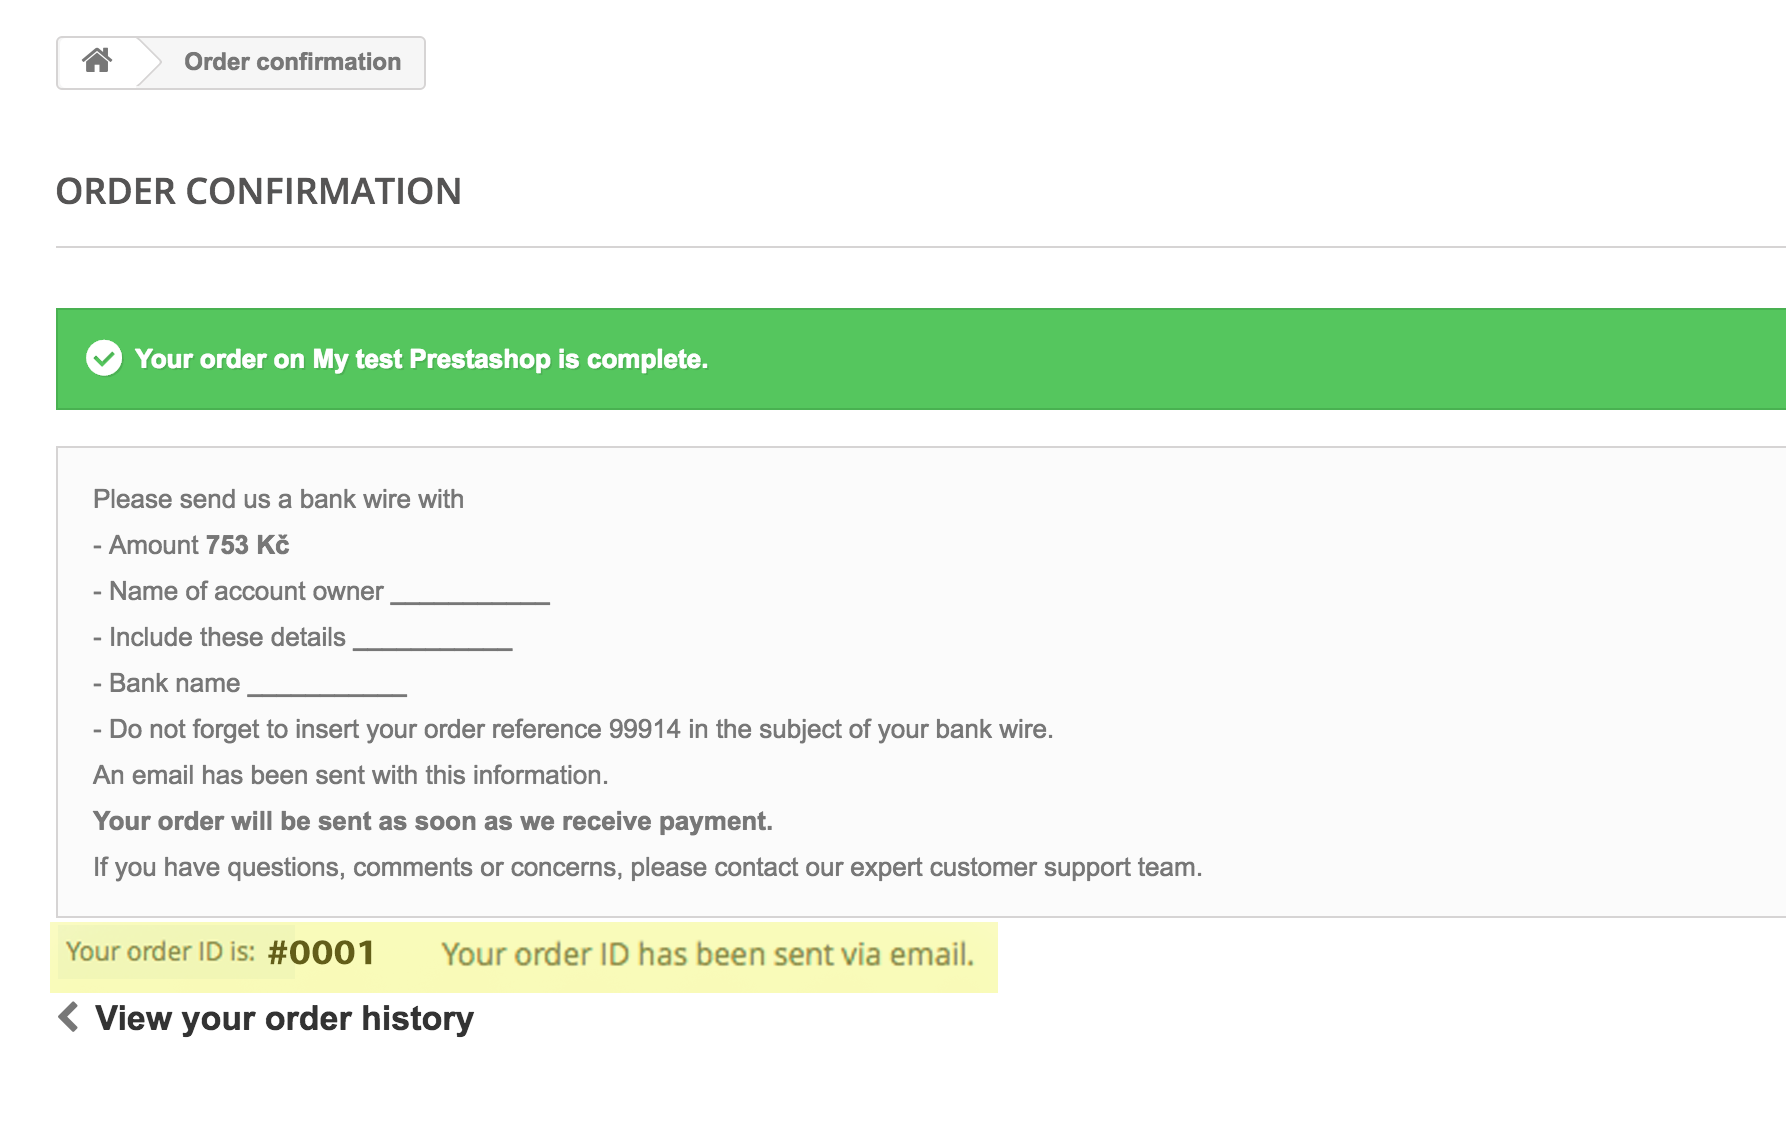Click the order complete success message text
Screen dimensions: 1786x1124
coord(421,359)
